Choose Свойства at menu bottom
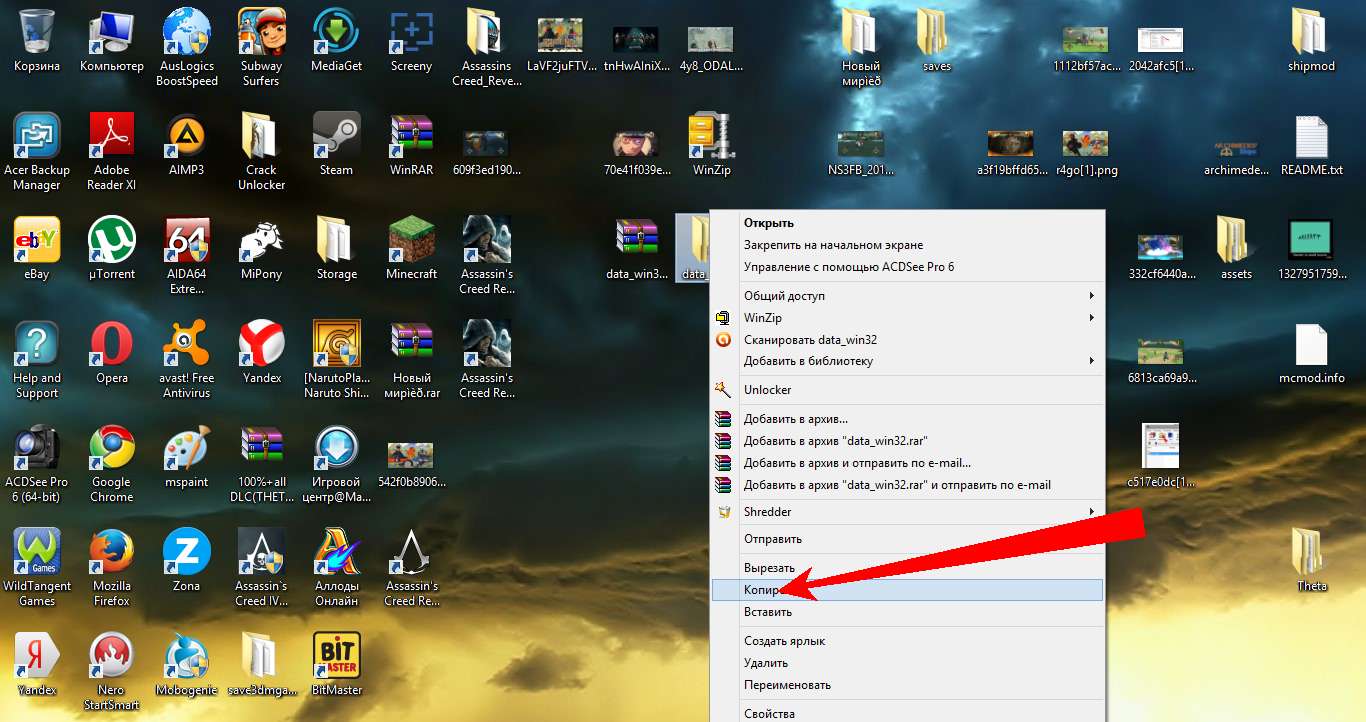 907,713
